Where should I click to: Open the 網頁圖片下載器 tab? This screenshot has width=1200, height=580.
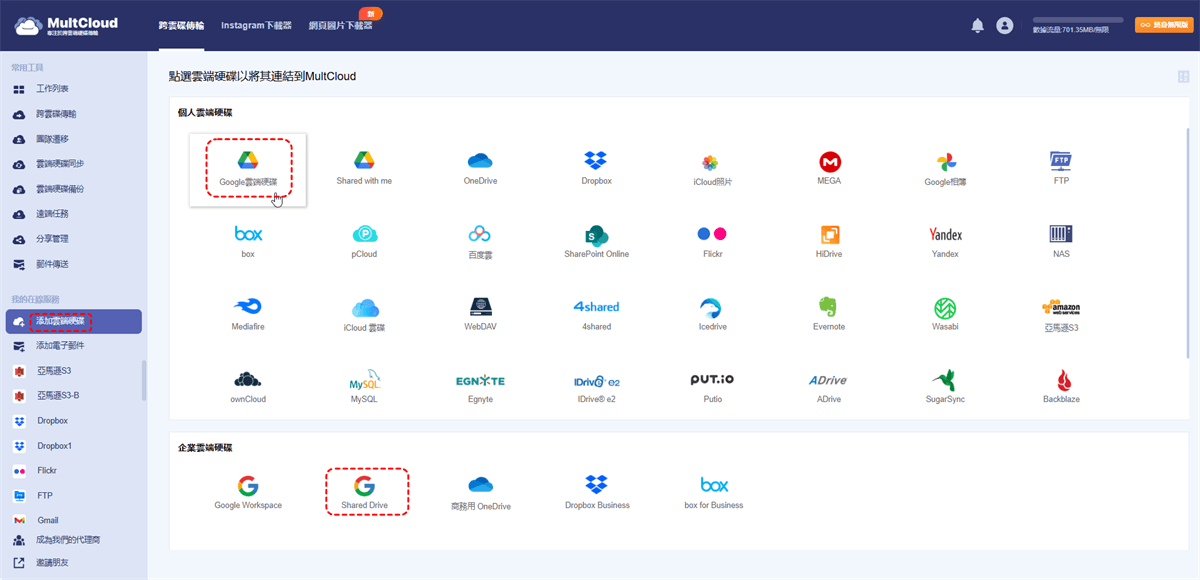(340, 26)
